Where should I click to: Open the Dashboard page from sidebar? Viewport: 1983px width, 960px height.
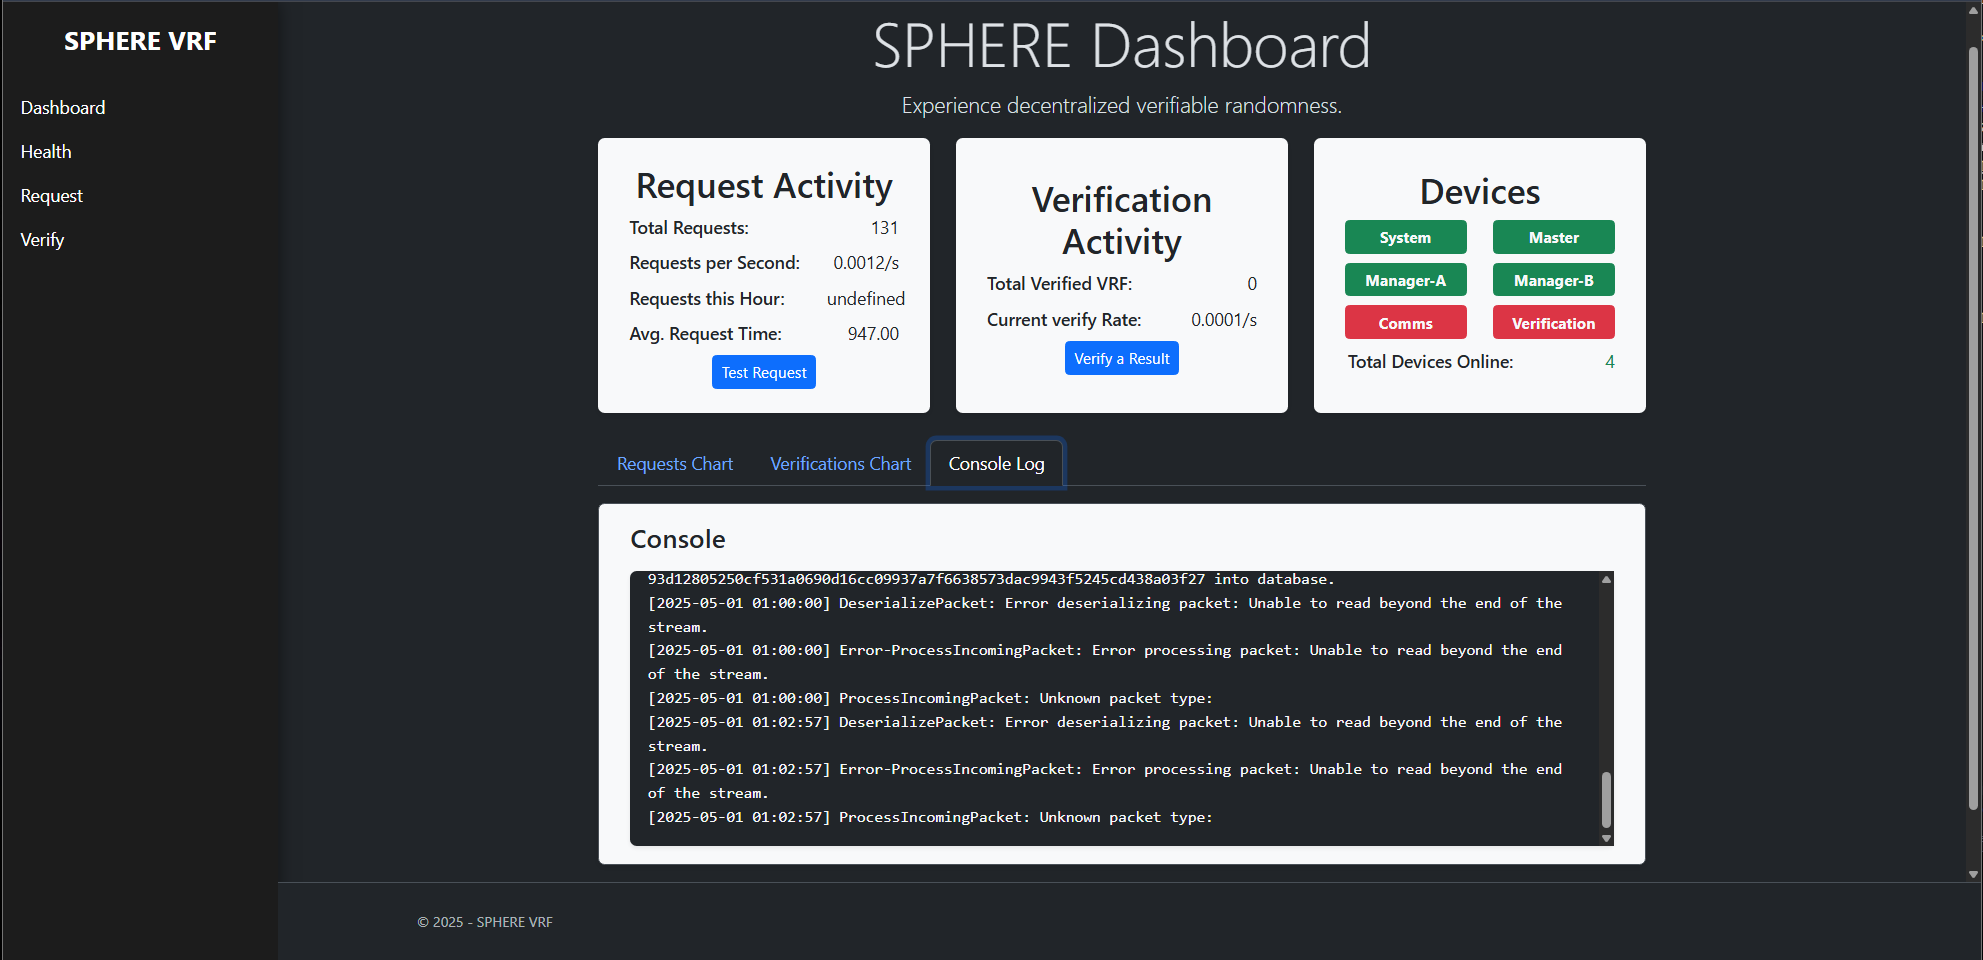[63, 107]
